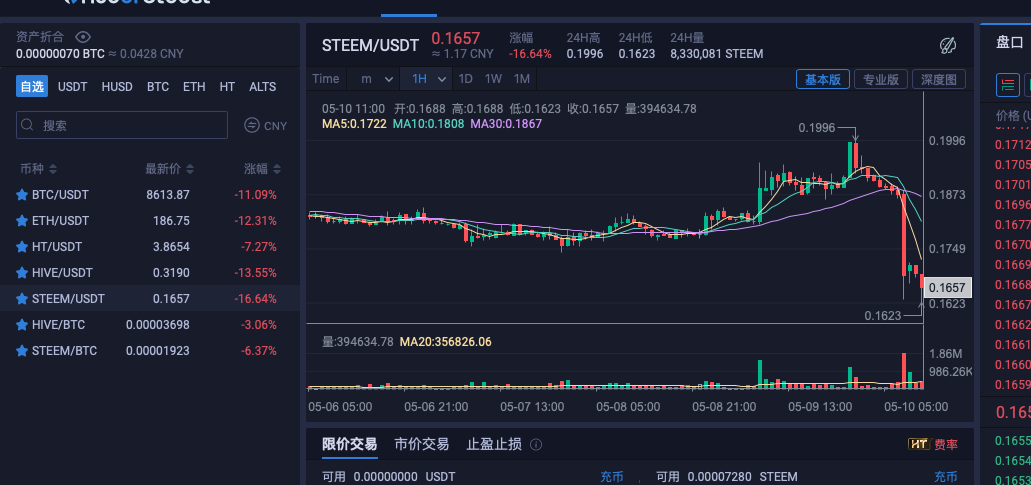Sort list by 最新价 column
This screenshot has width=1031, height=485.
(x=169, y=169)
